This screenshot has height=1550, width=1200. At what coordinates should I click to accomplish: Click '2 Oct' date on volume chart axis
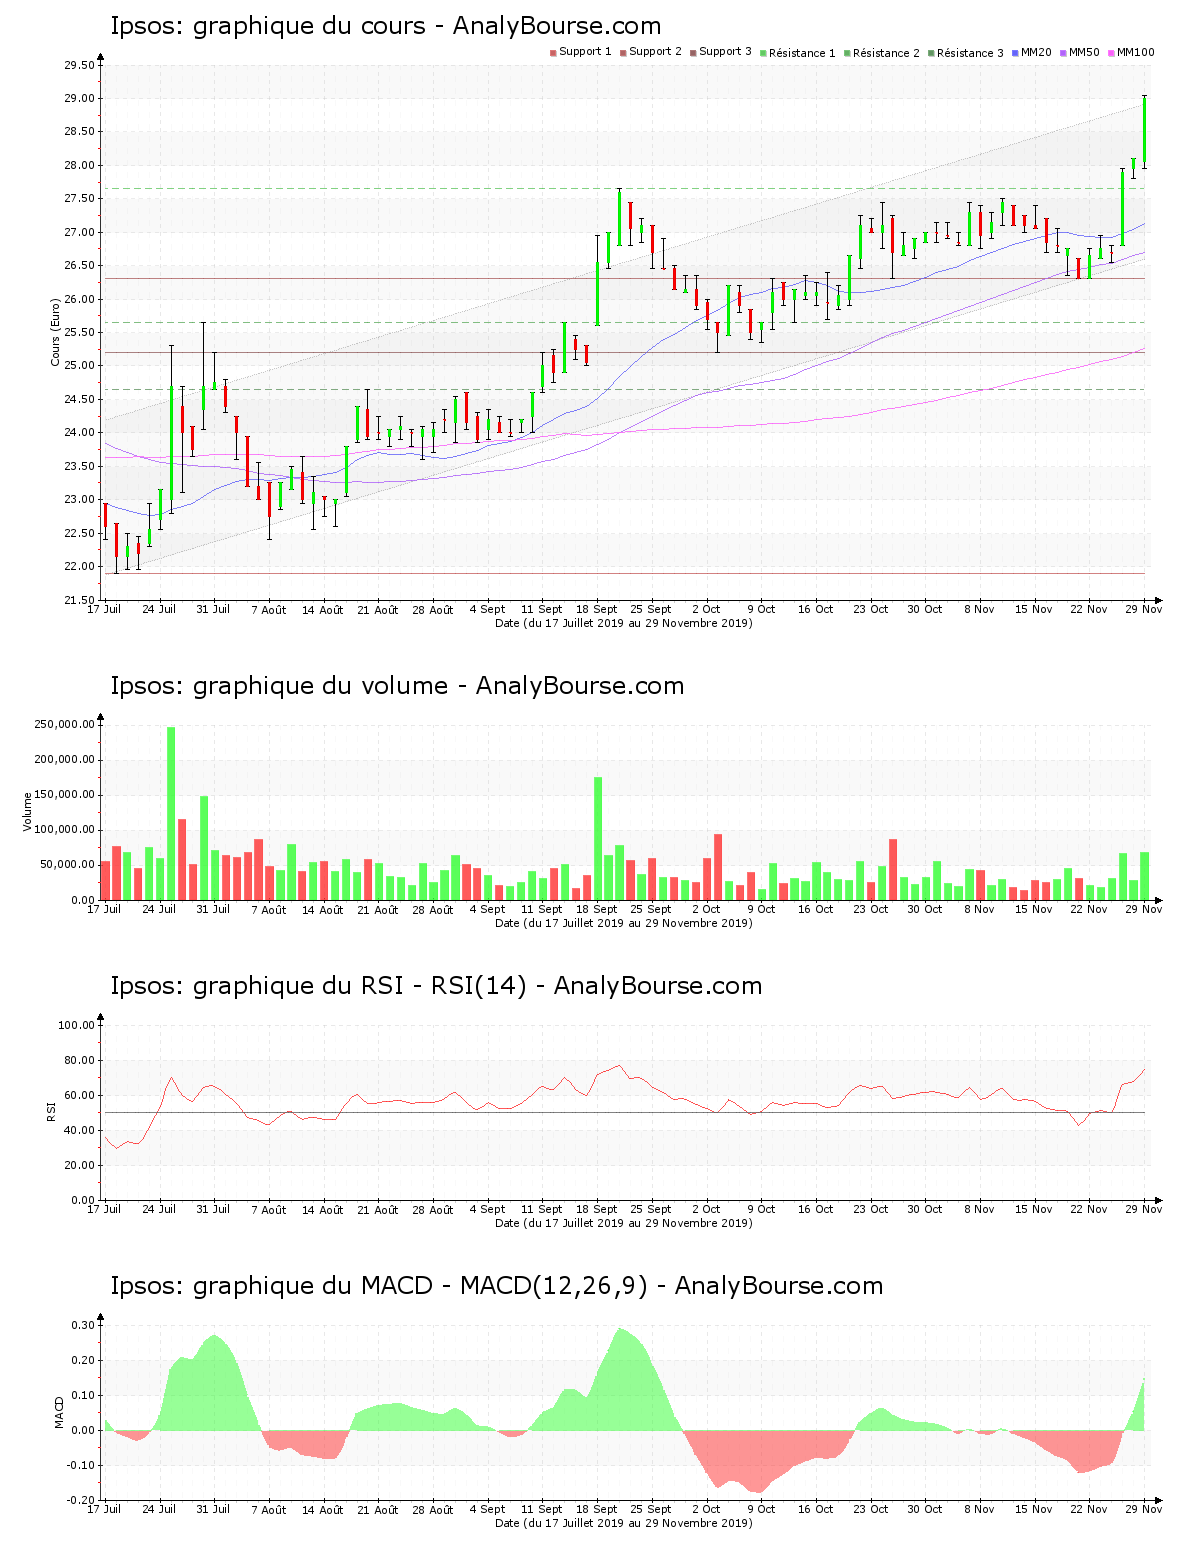click(x=706, y=909)
